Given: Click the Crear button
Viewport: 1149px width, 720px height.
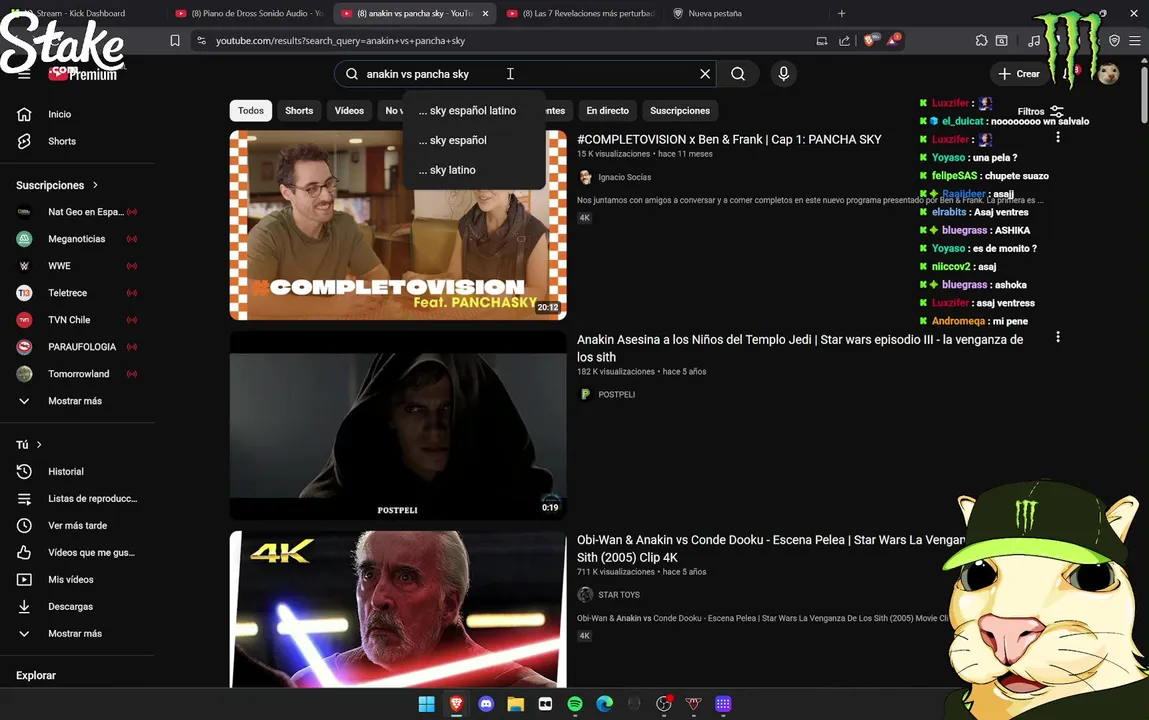Looking at the screenshot, I should [1019, 74].
